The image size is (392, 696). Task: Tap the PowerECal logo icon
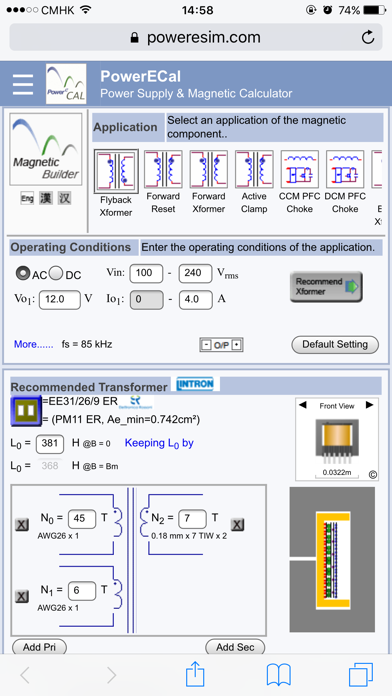point(66,84)
